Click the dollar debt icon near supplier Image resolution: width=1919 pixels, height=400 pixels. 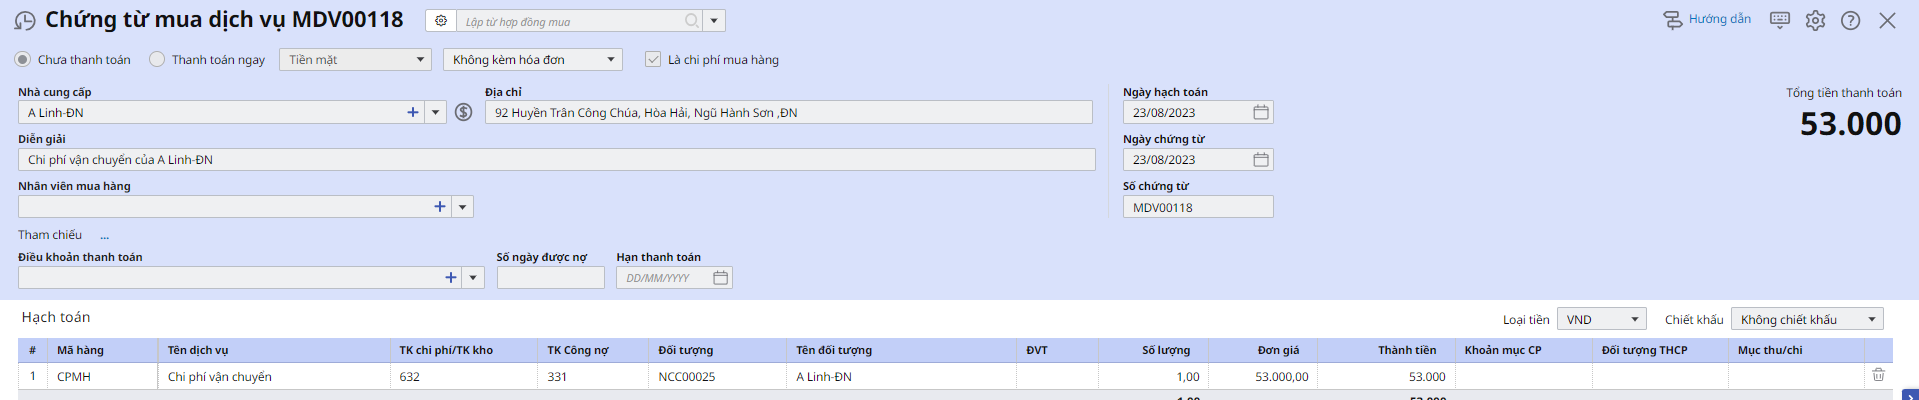[x=463, y=112]
